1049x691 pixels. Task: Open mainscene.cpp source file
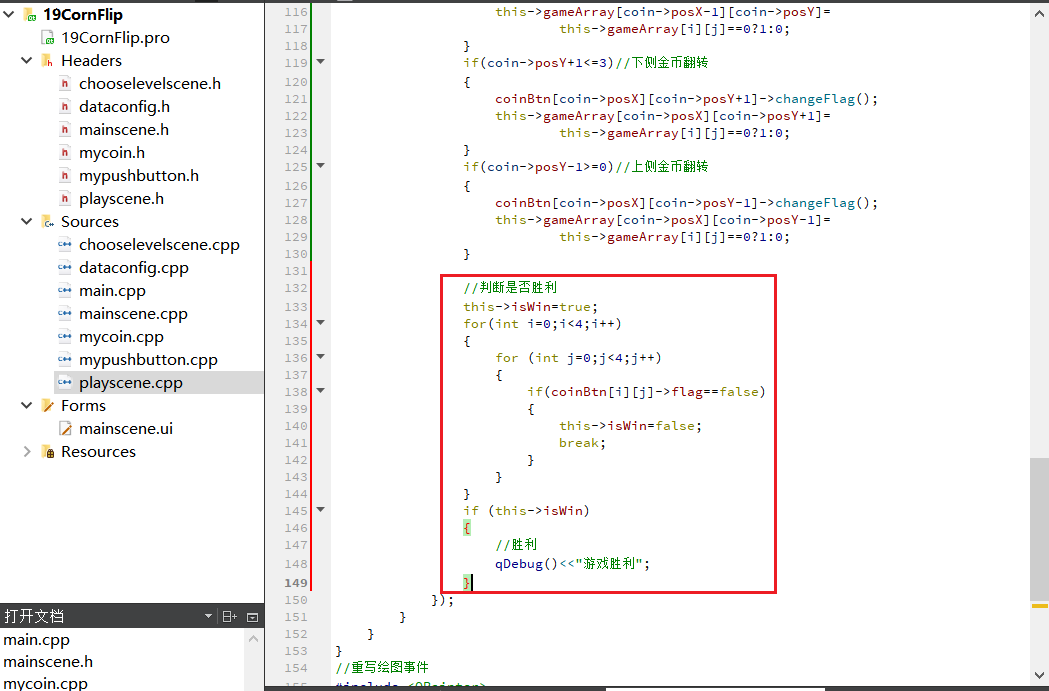point(132,314)
